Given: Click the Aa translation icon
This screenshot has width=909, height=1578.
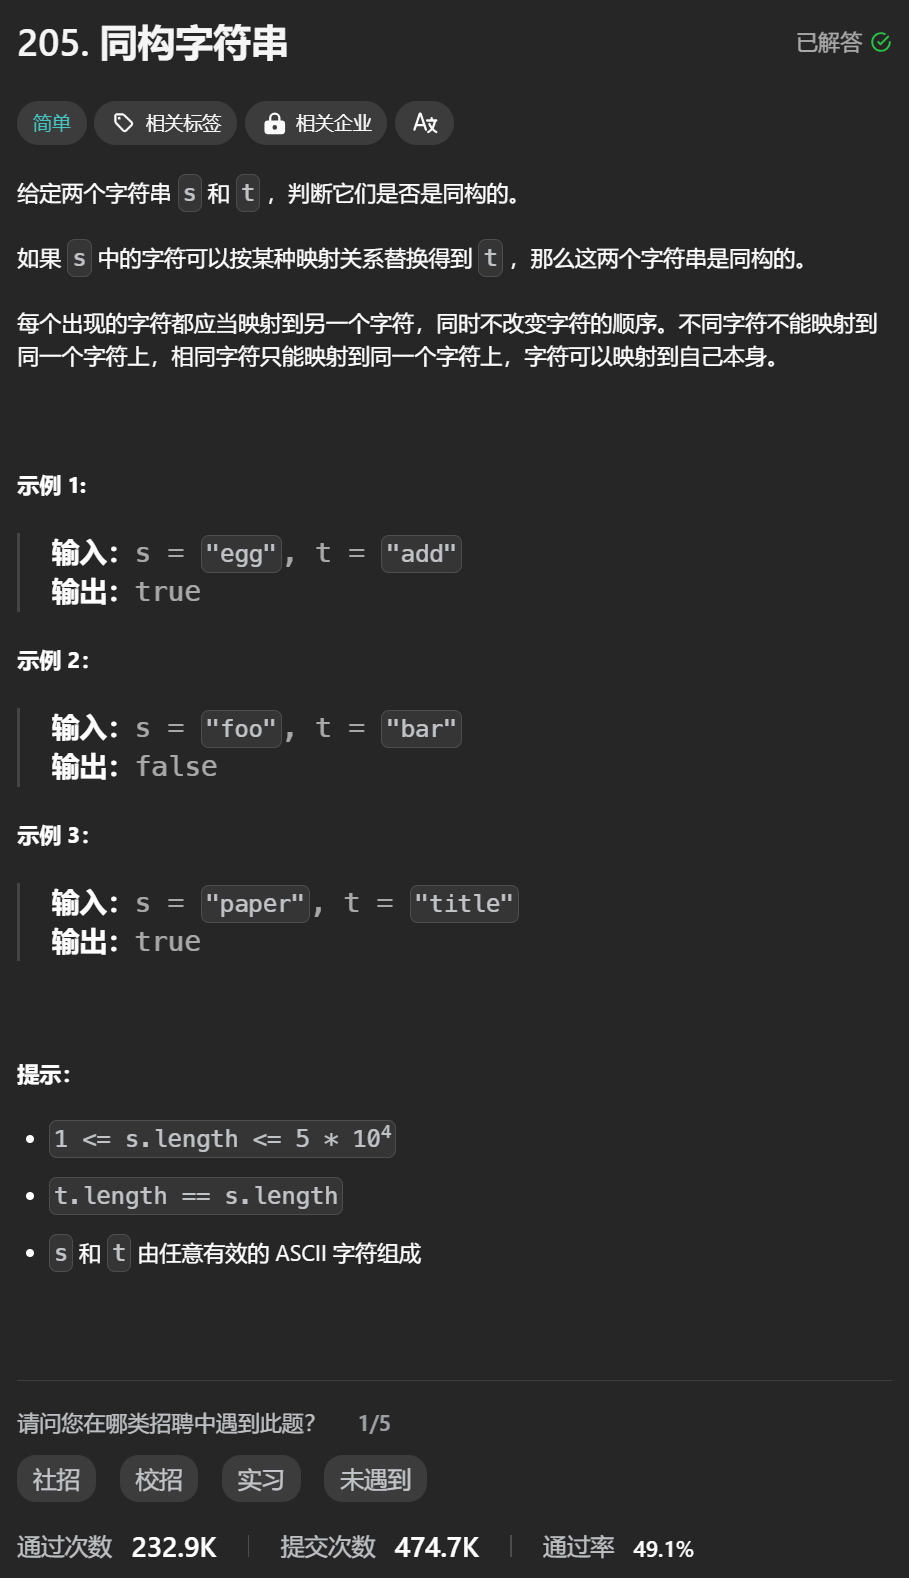Looking at the screenshot, I should [x=424, y=123].
